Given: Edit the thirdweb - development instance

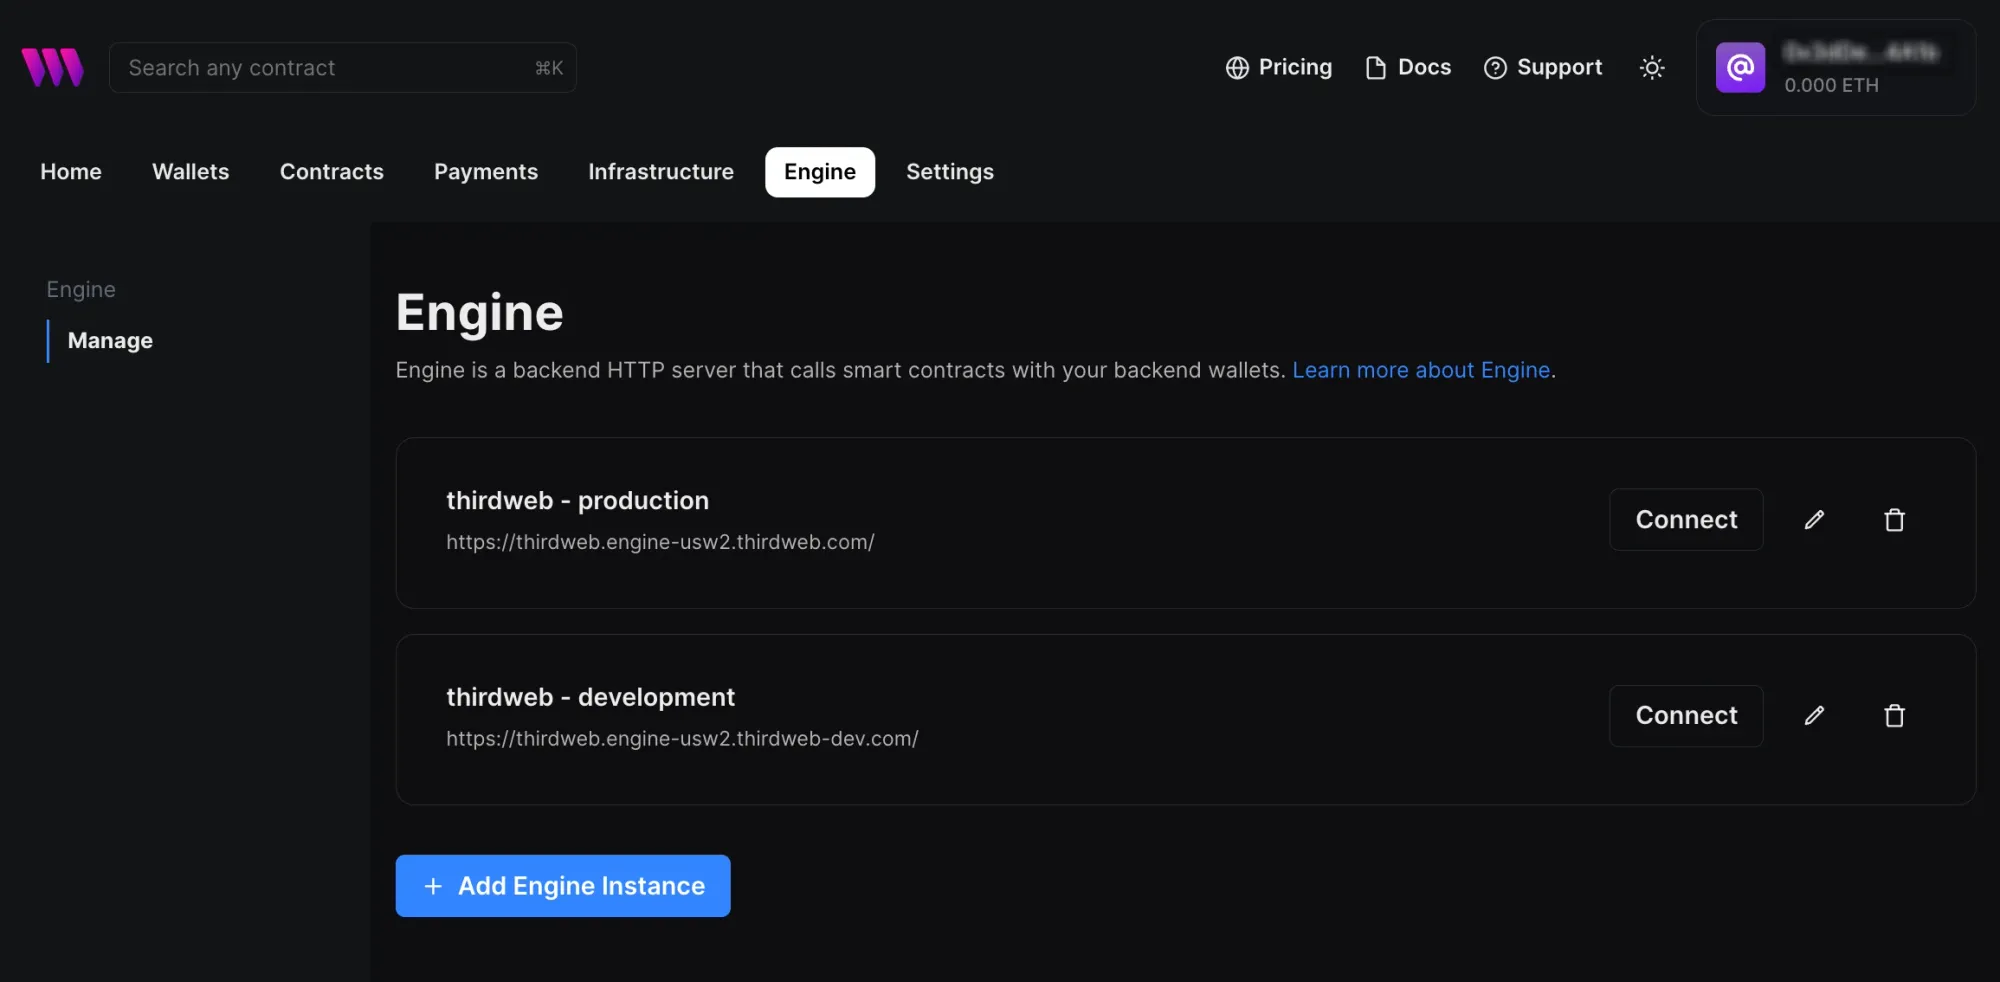Looking at the screenshot, I should [1814, 716].
